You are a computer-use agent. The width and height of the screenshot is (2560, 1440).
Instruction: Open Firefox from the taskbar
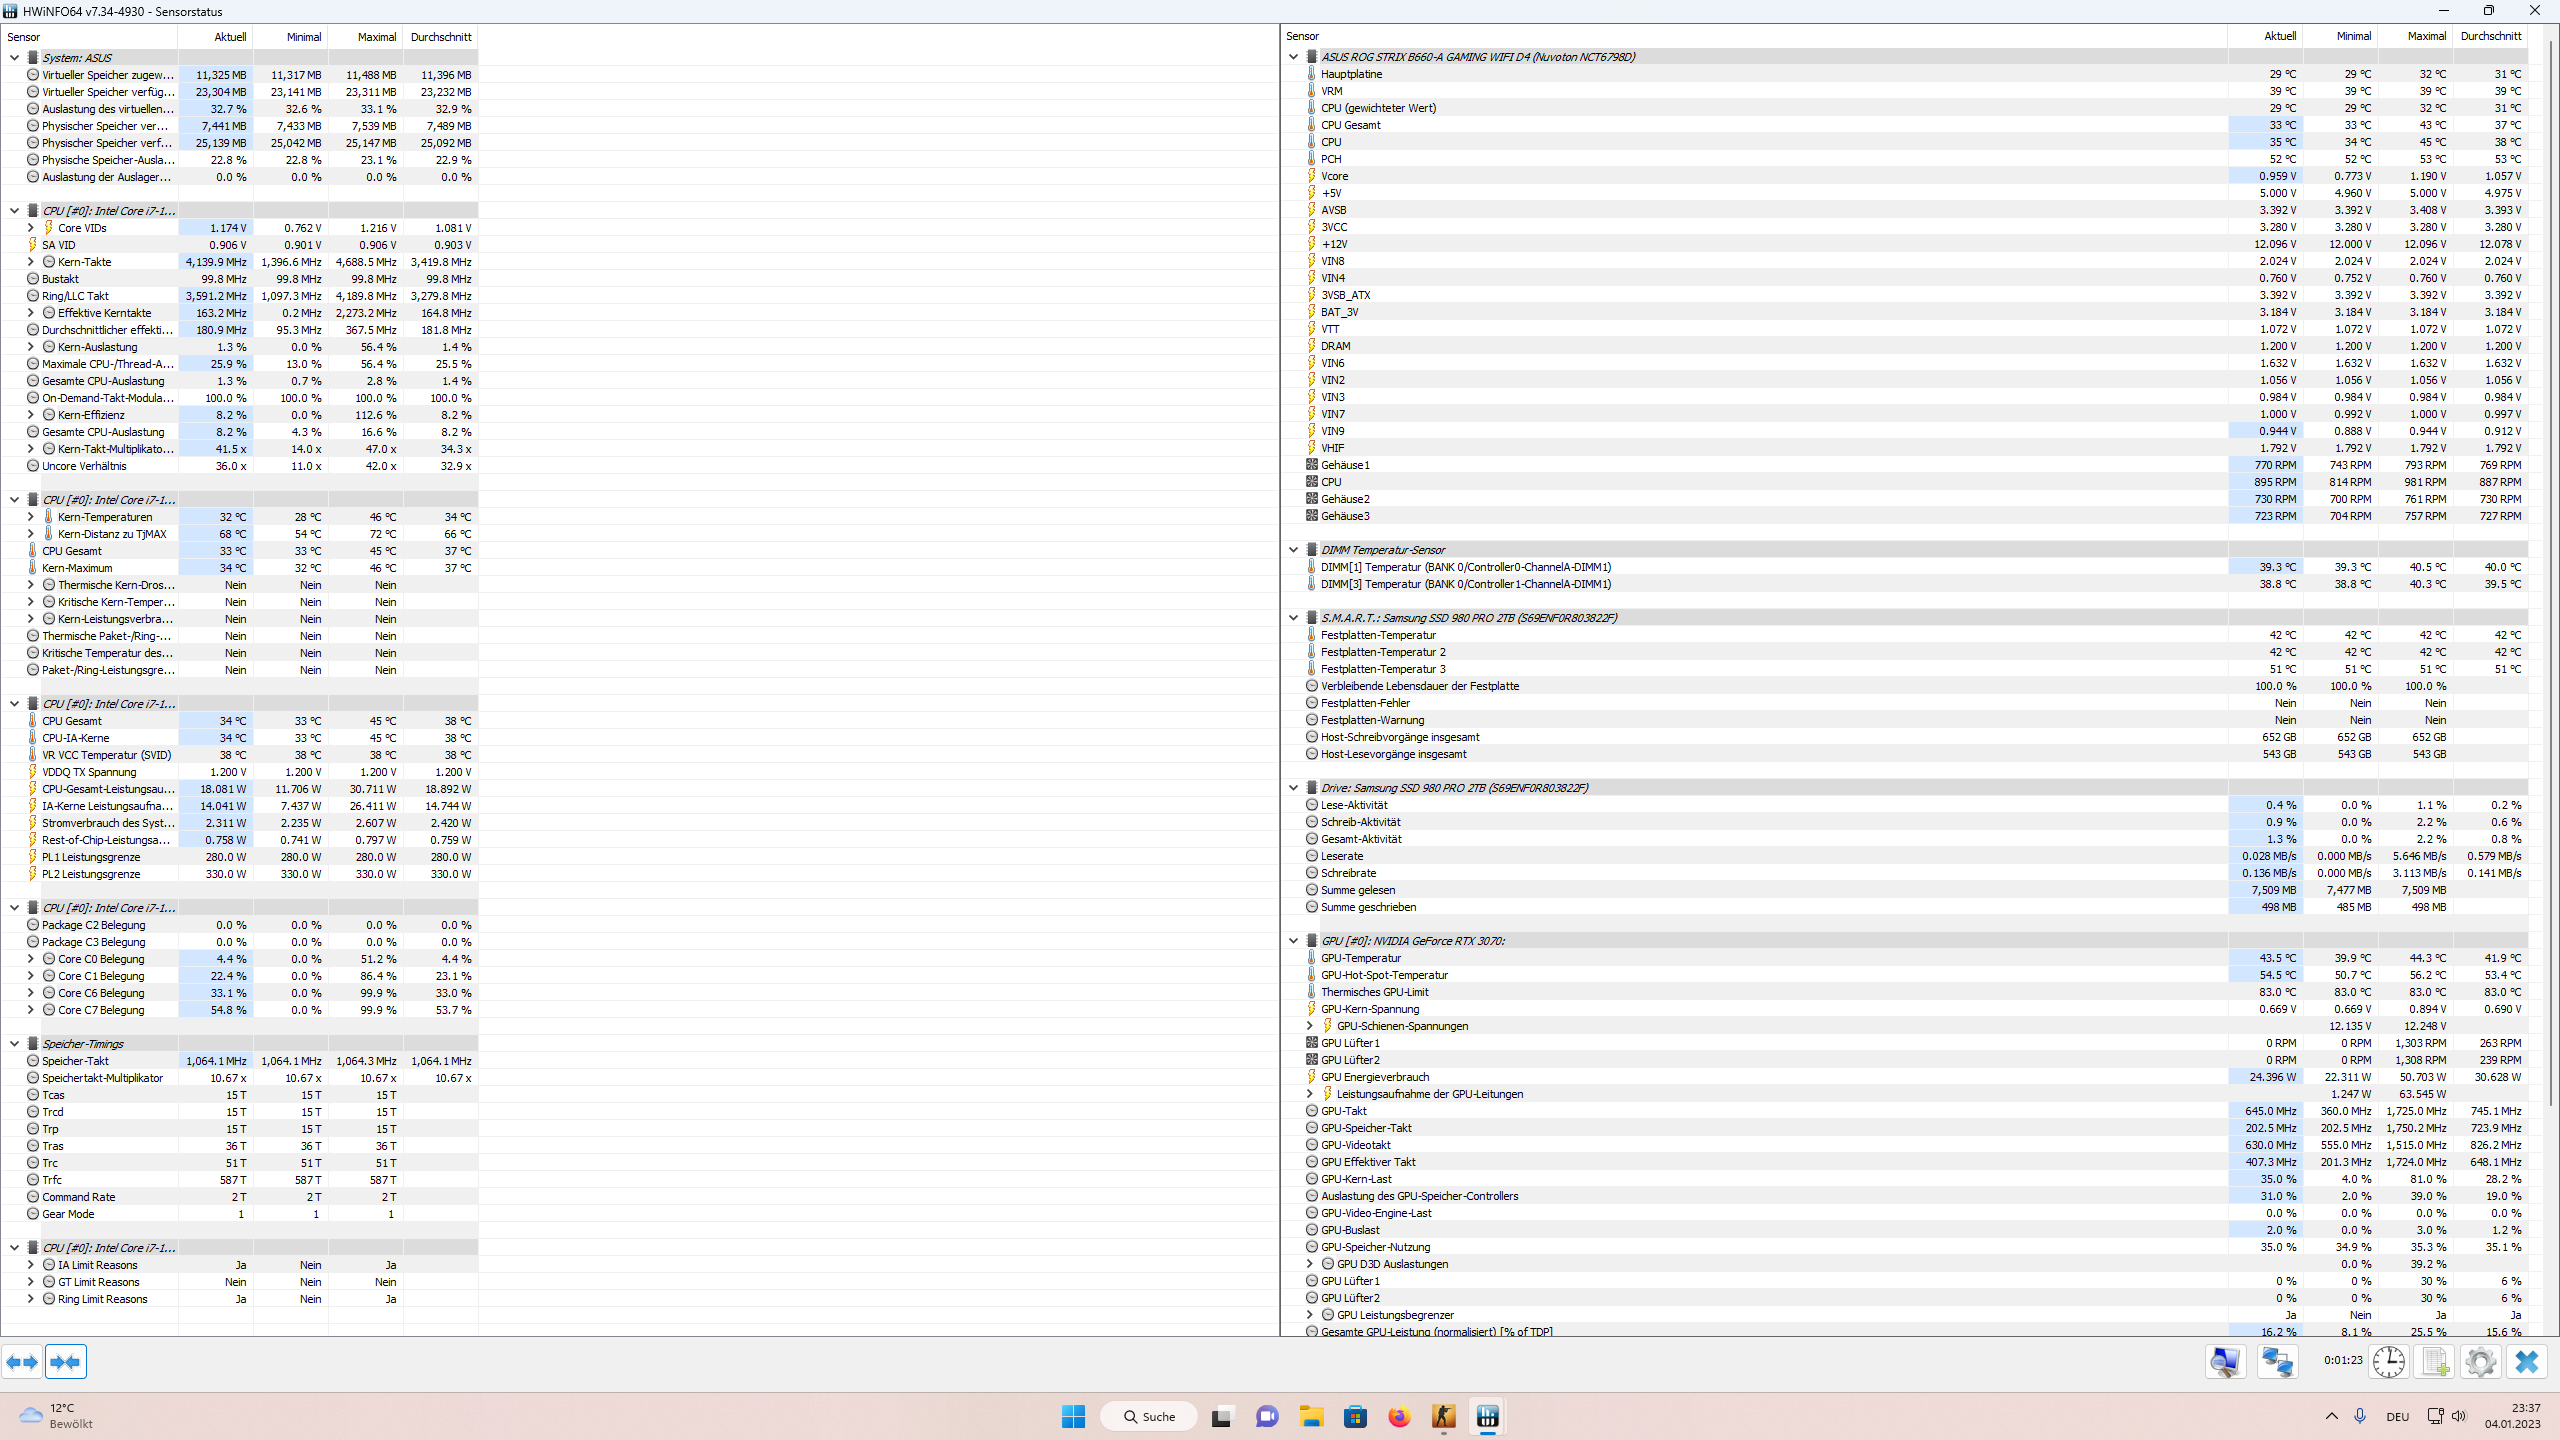click(x=1399, y=1417)
